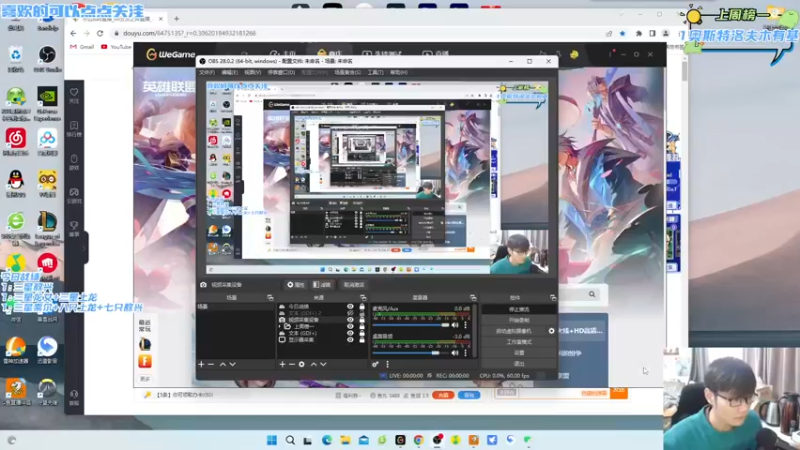Remove selected source with the Sources minus icon
The height and width of the screenshot is (450, 800).
pos(292,364)
